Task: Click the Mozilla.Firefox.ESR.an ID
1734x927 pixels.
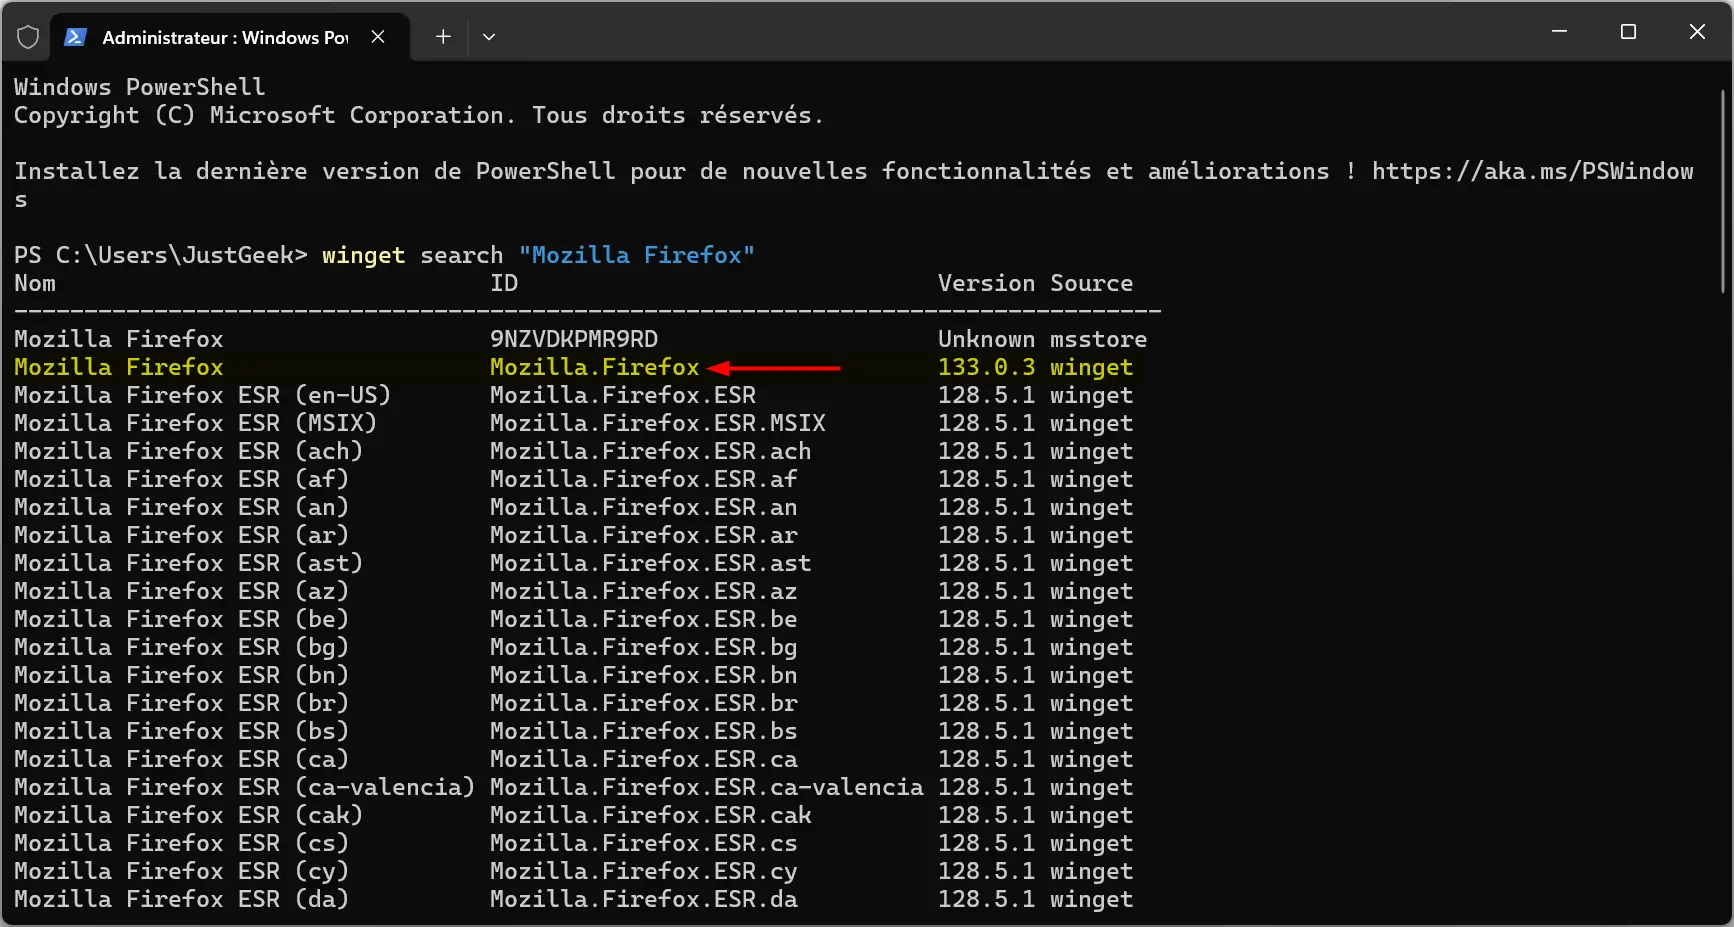Action: (644, 507)
